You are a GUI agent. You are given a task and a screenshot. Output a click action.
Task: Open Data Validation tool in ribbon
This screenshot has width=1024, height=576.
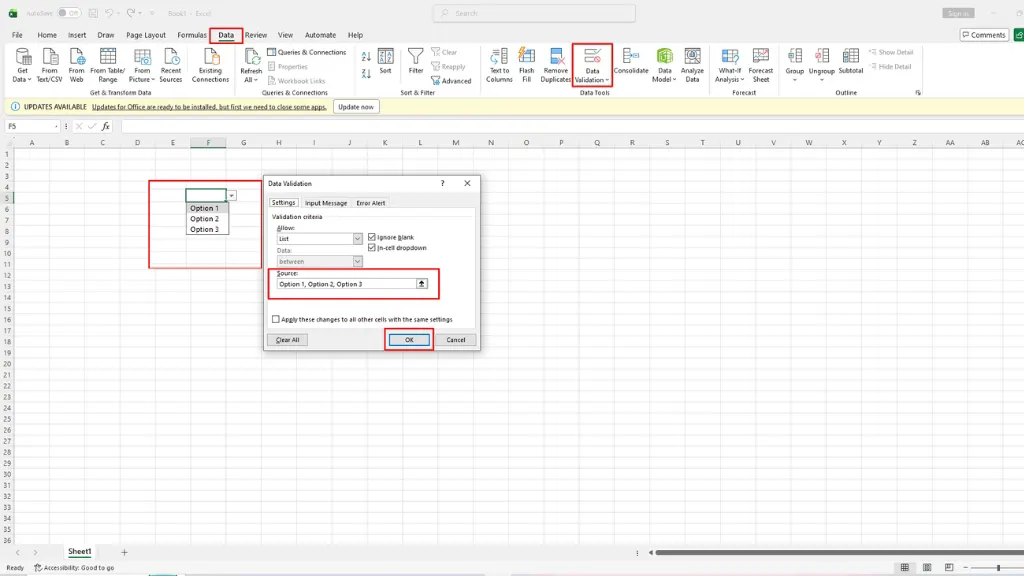click(592, 65)
